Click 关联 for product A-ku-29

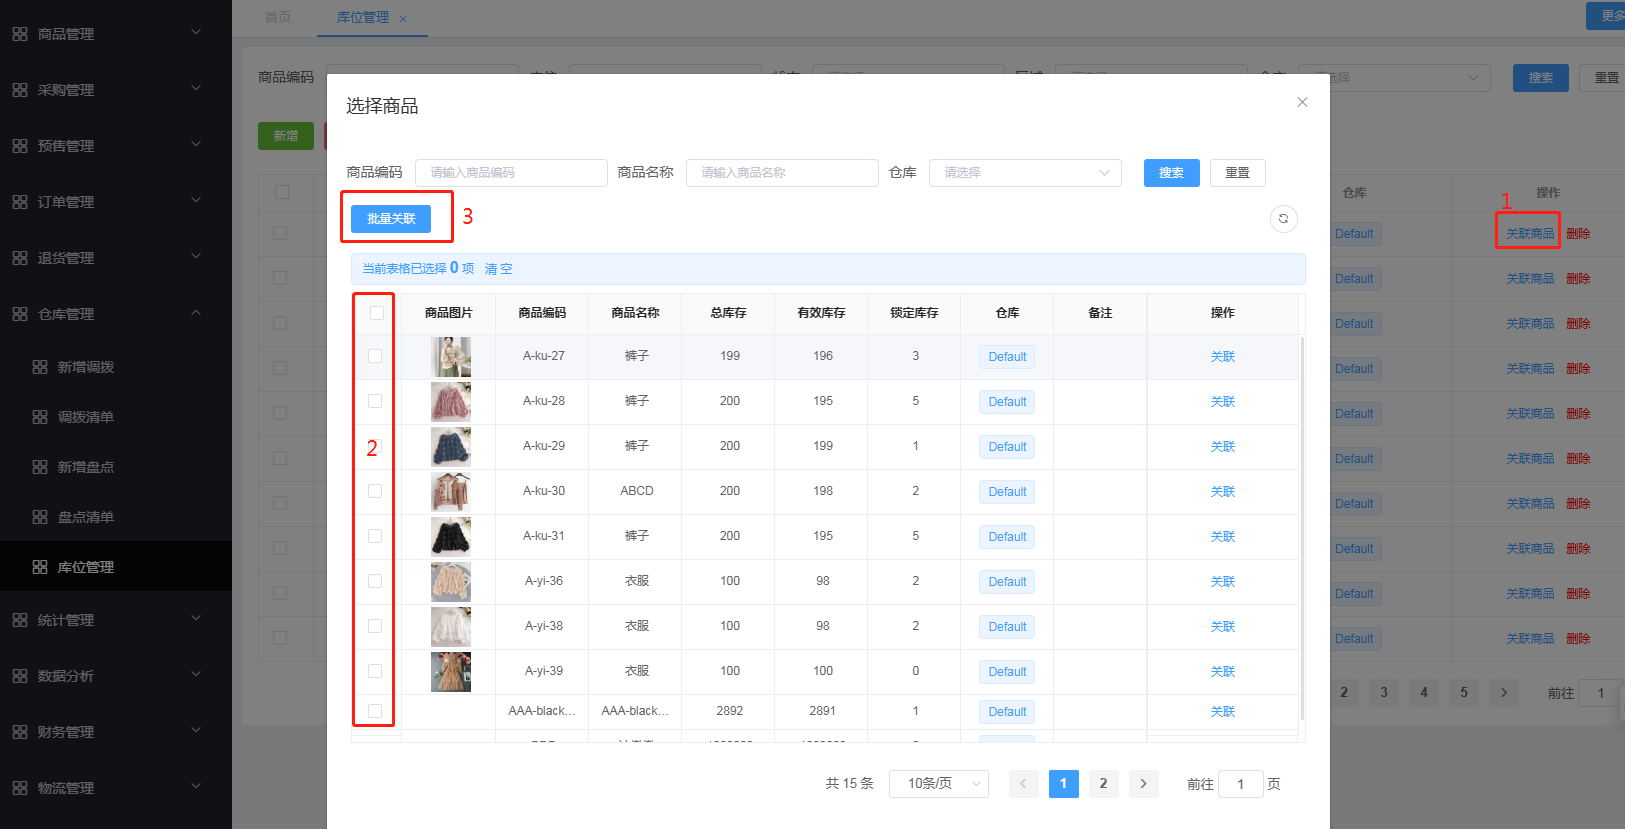point(1222,447)
